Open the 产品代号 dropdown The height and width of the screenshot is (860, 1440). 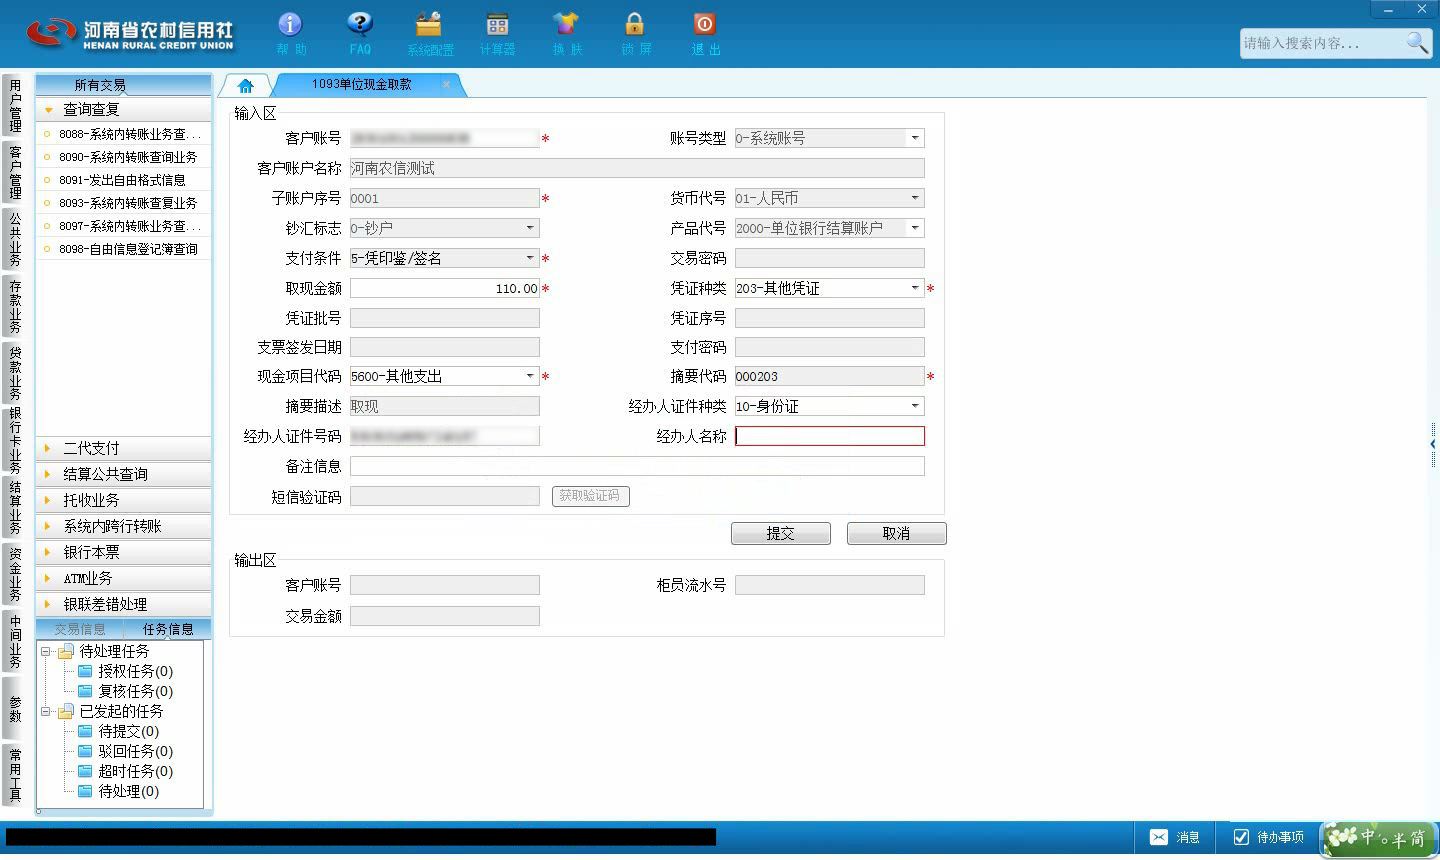click(x=914, y=228)
